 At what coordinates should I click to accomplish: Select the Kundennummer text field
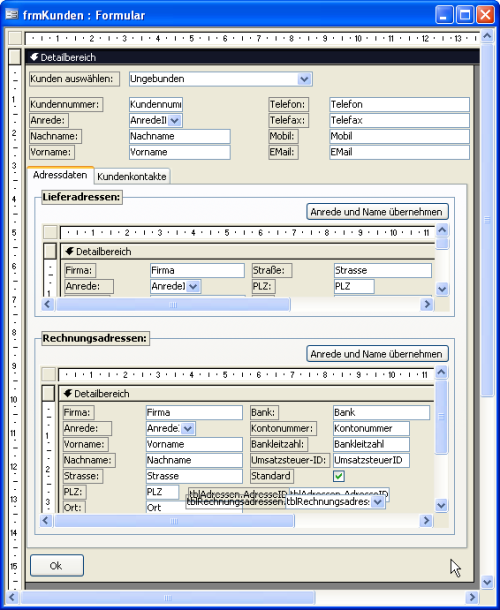156,104
